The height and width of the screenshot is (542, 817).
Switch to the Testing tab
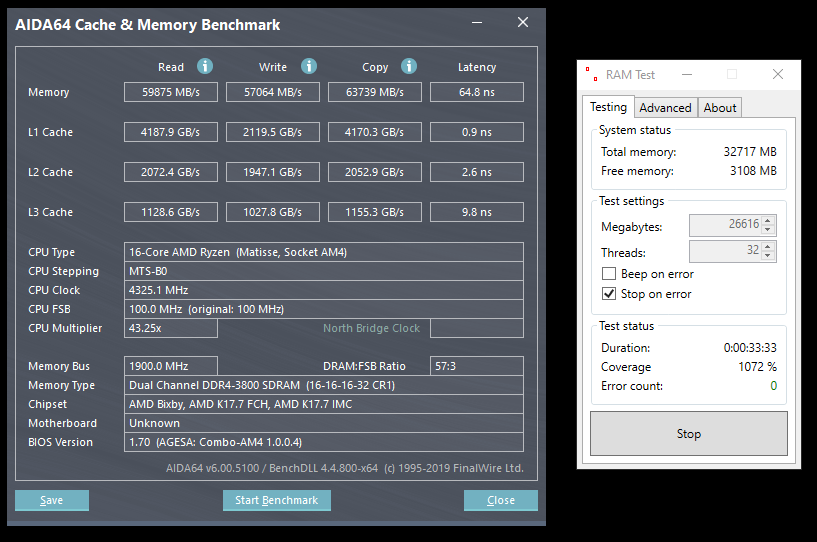click(608, 107)
